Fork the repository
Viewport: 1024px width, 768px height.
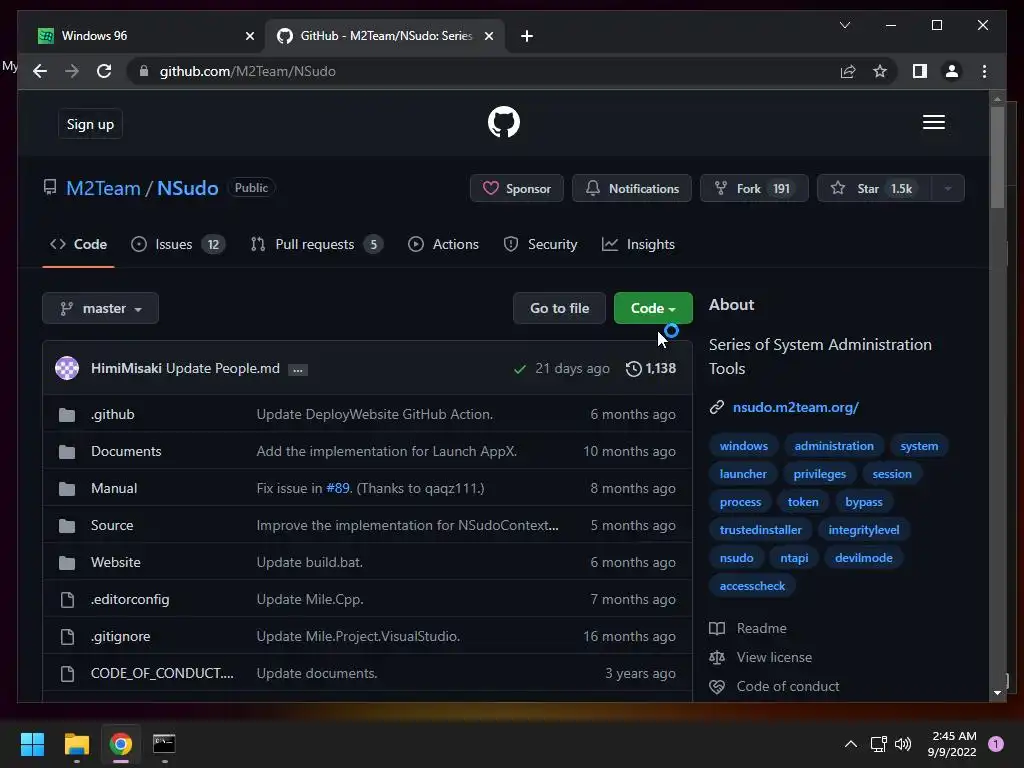click(x=754, y=189)
